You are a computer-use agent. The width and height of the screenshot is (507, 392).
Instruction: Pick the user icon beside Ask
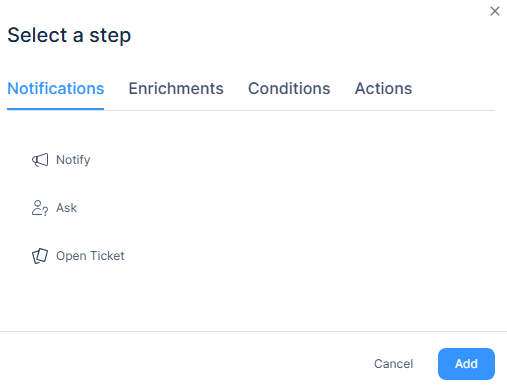(x=40, y=208)
